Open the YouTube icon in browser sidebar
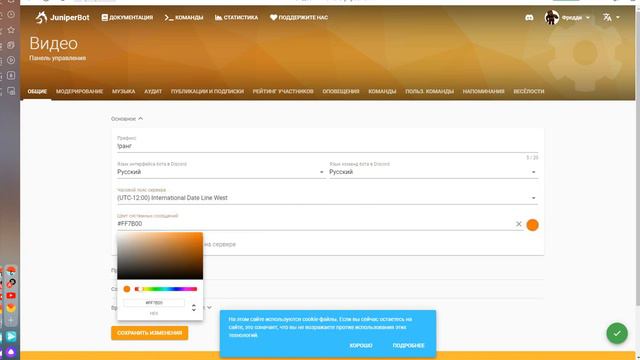This screenshot has width=640, height=360. [x=11, y=296]
